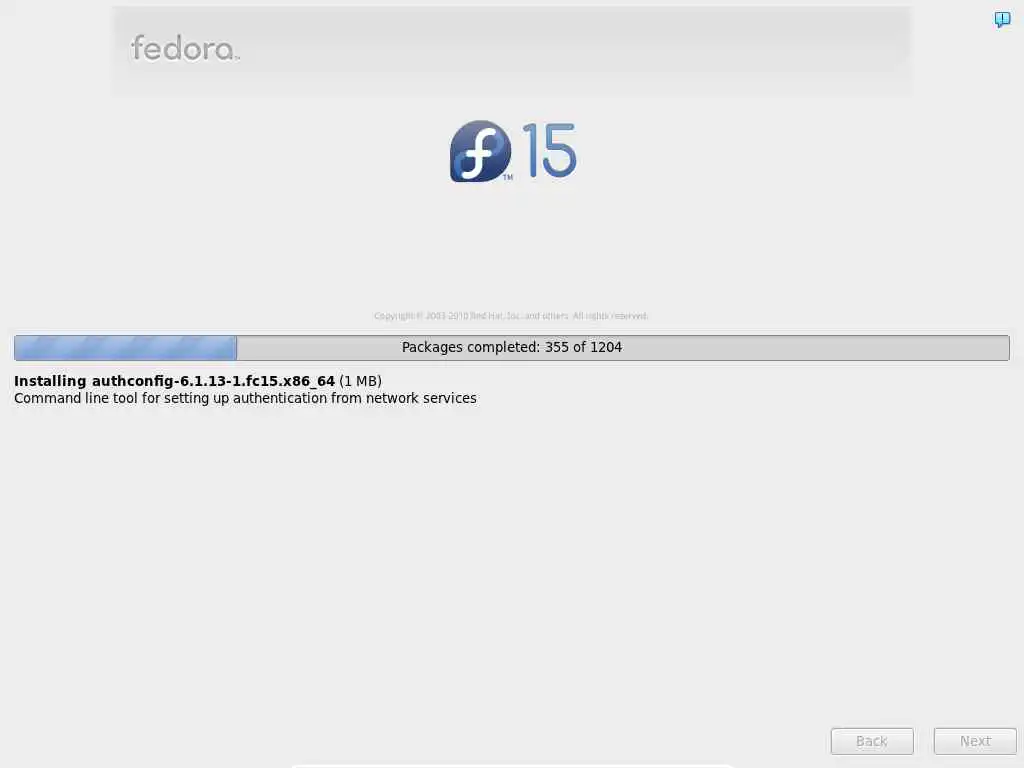Open the release notes speech bubble icon
The width and height of the screenshot is (1024, 768).
tap(1002, 20)
